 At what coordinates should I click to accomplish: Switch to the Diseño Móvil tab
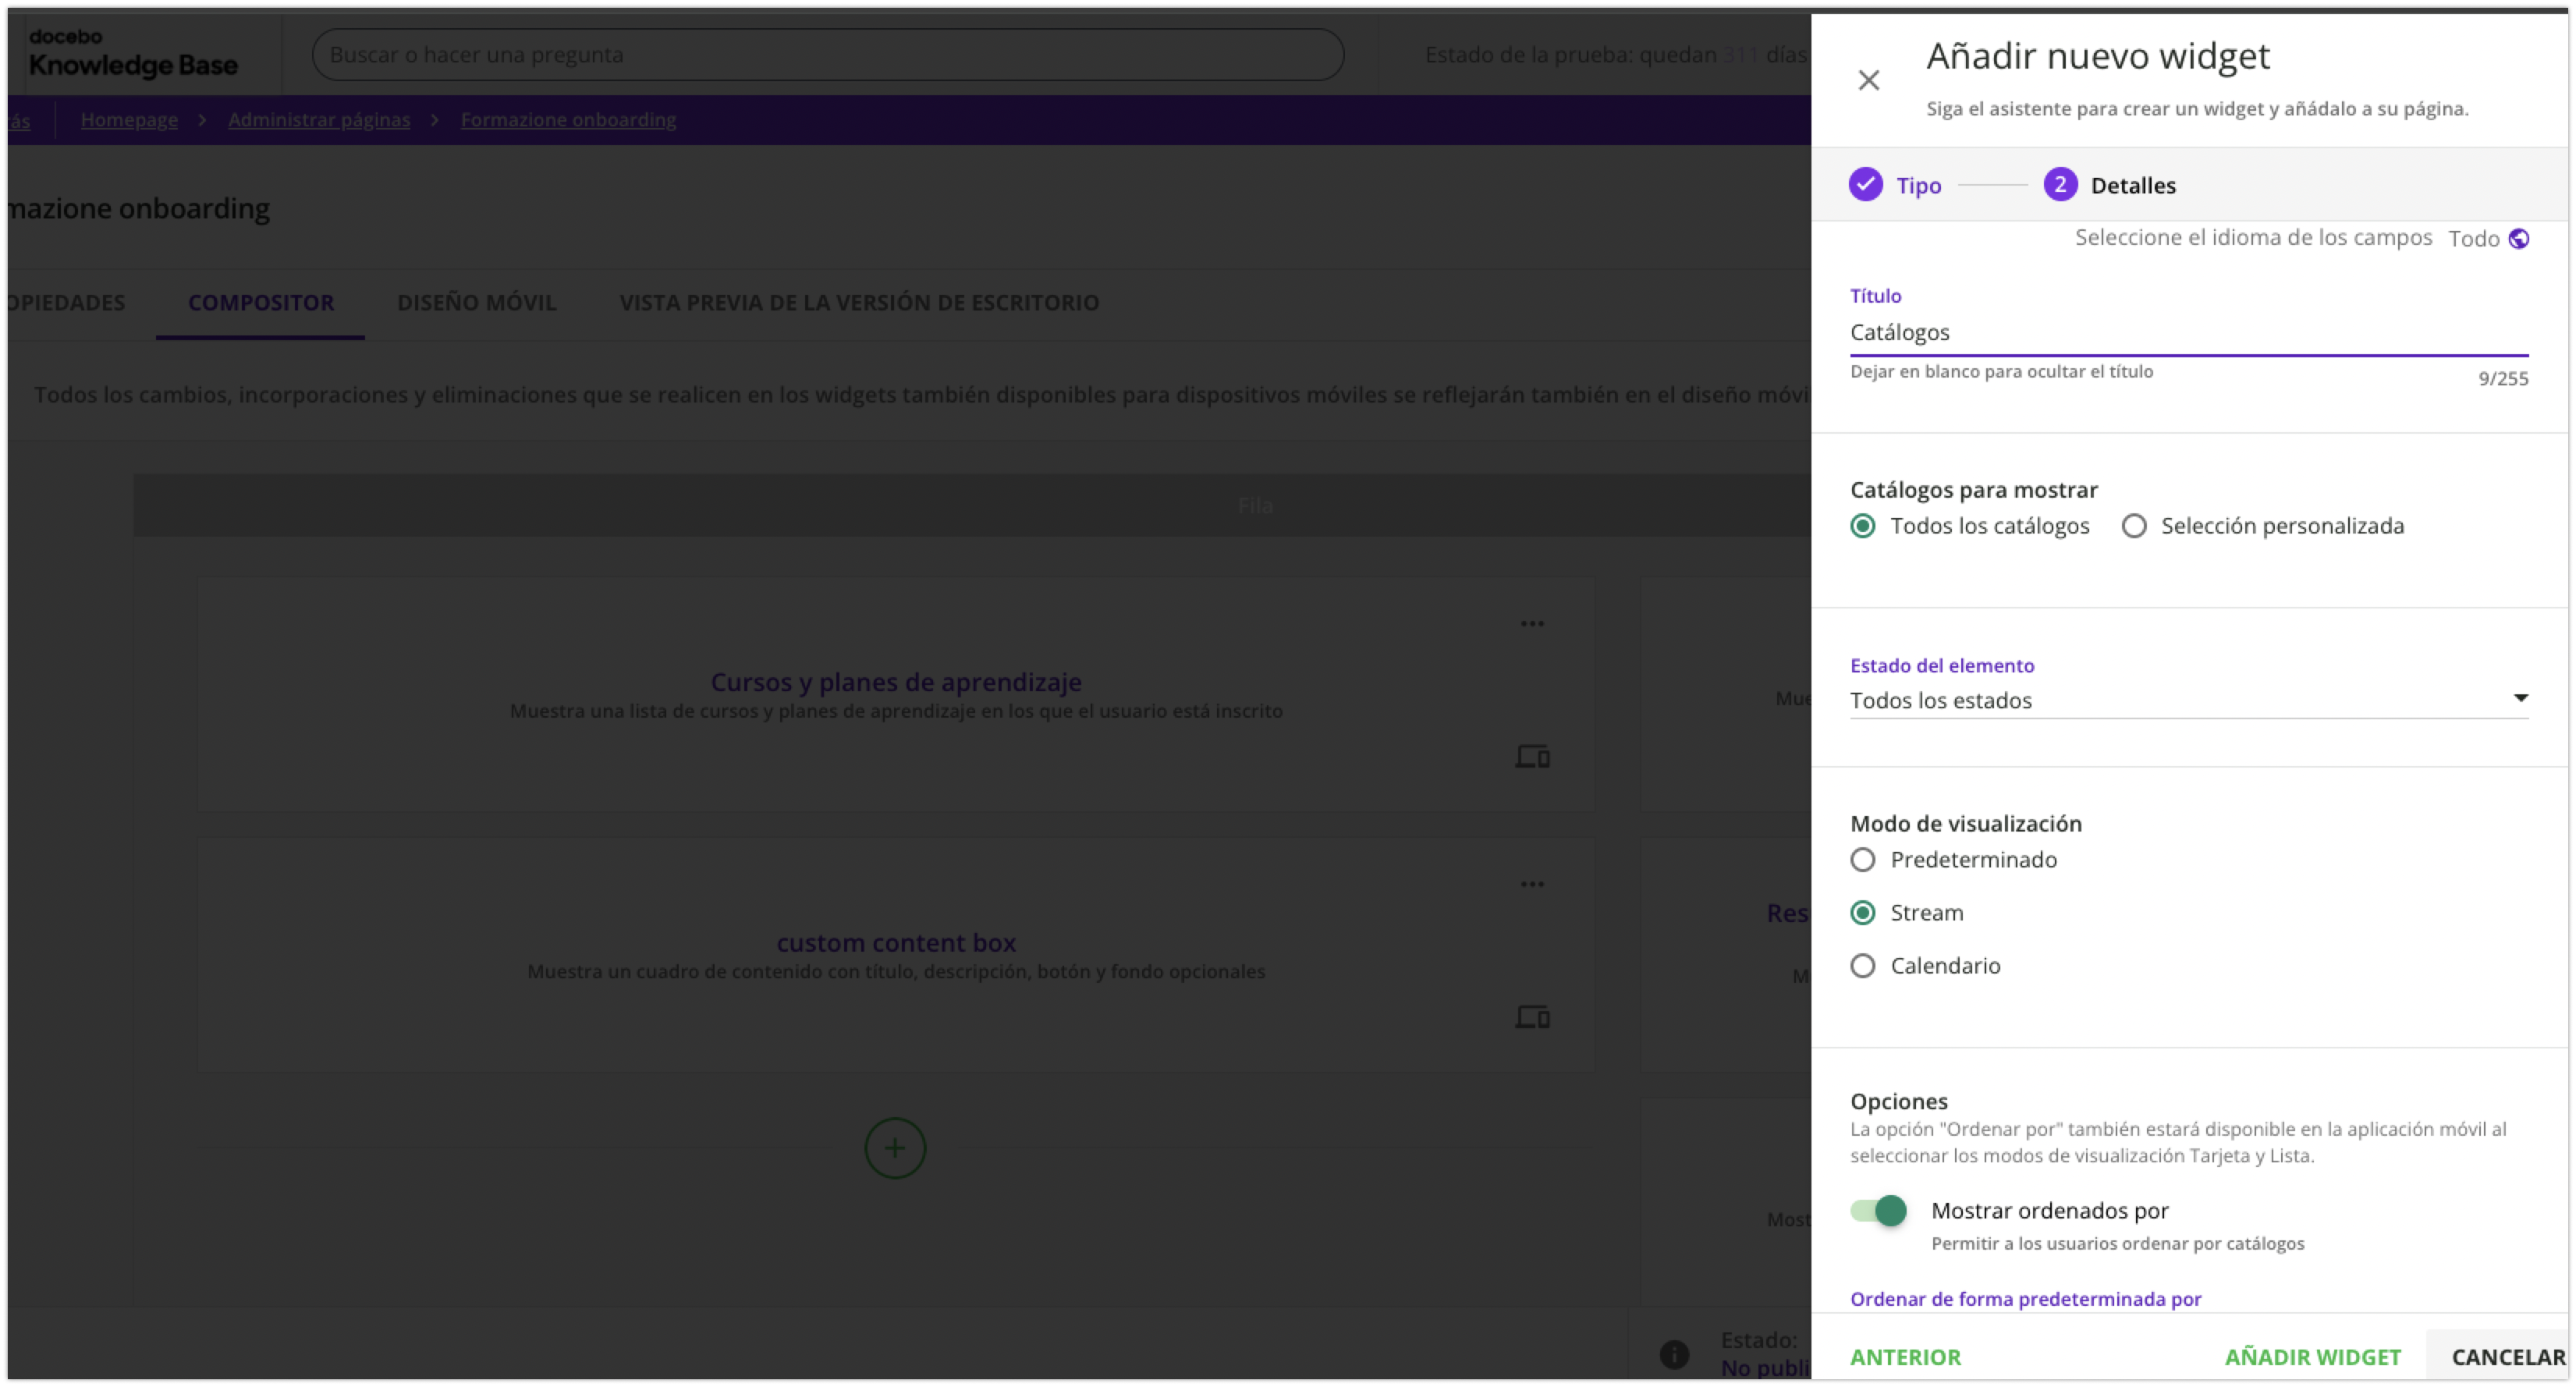pyautogui.click(x=476, y=302)
